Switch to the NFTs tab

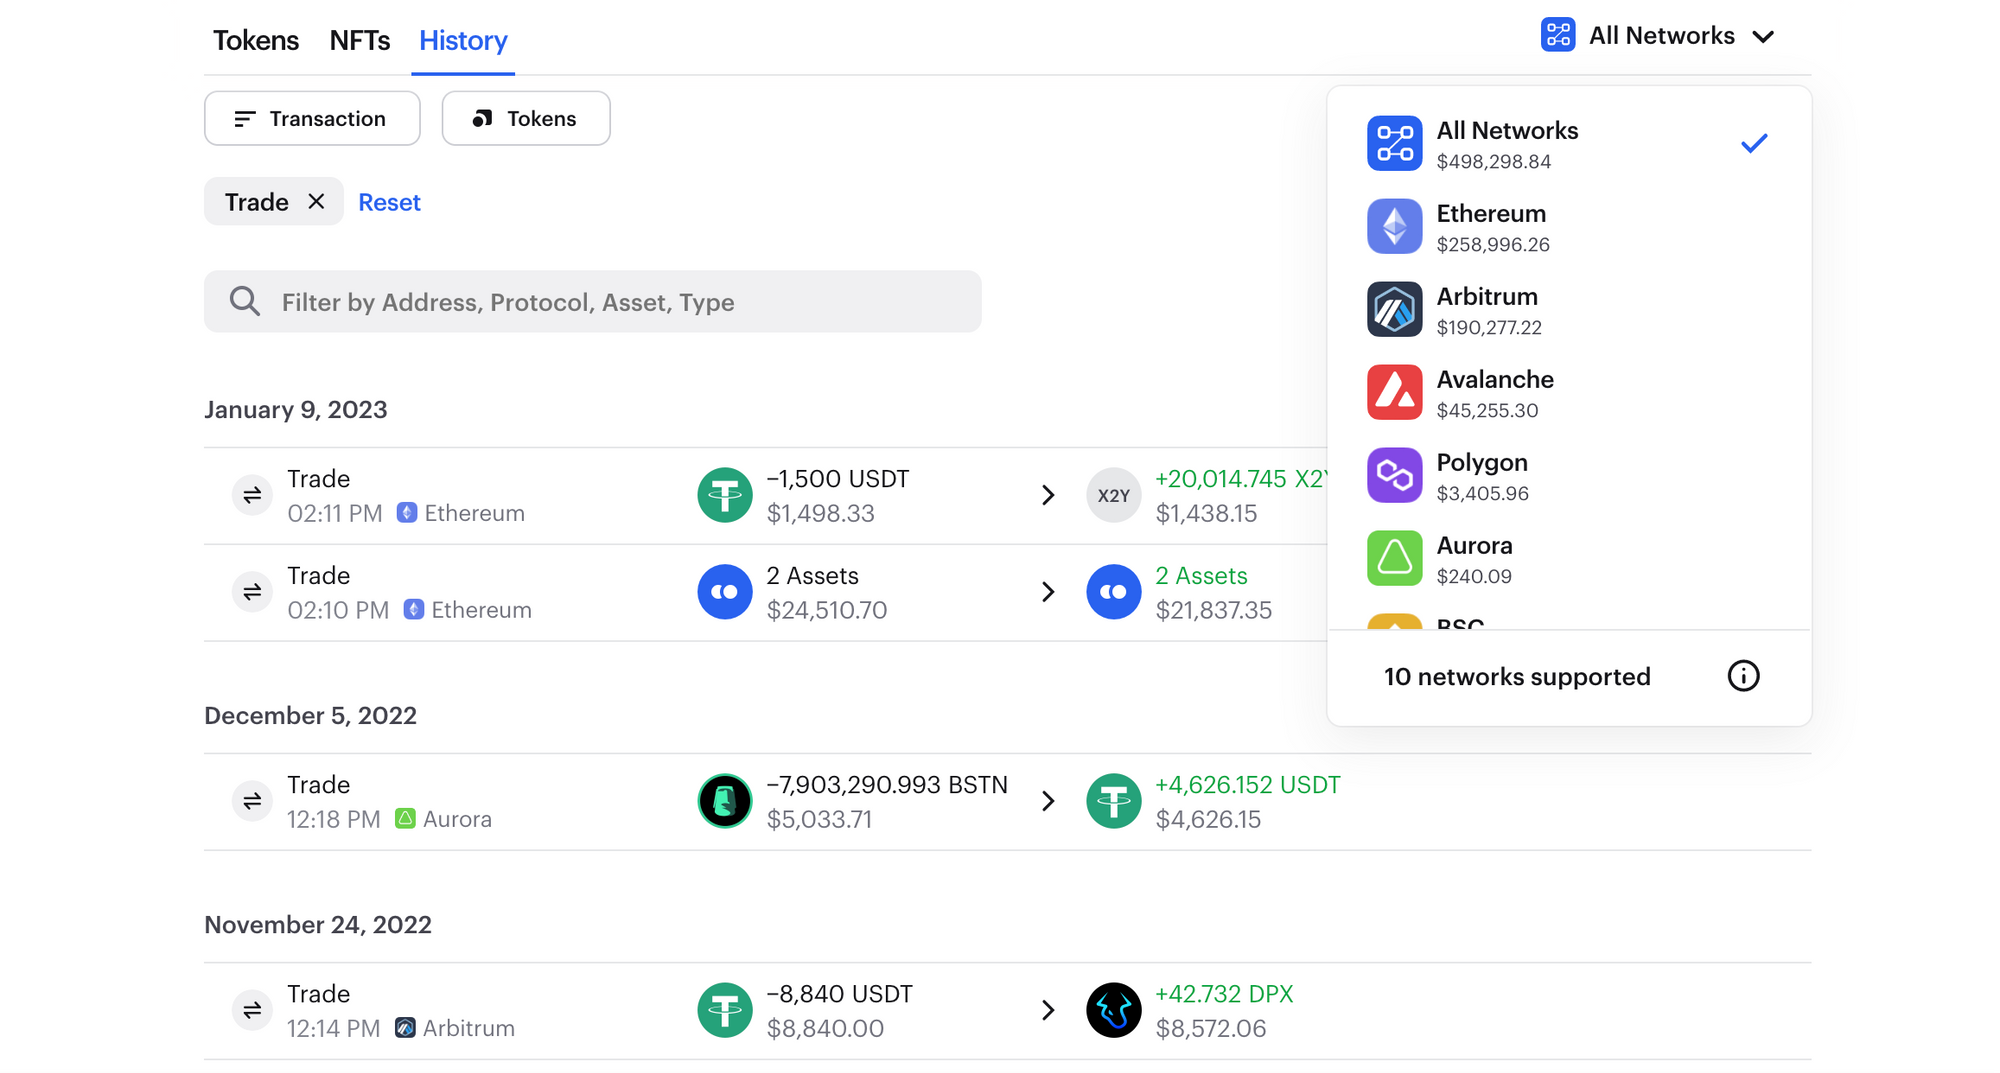(359, 40)
